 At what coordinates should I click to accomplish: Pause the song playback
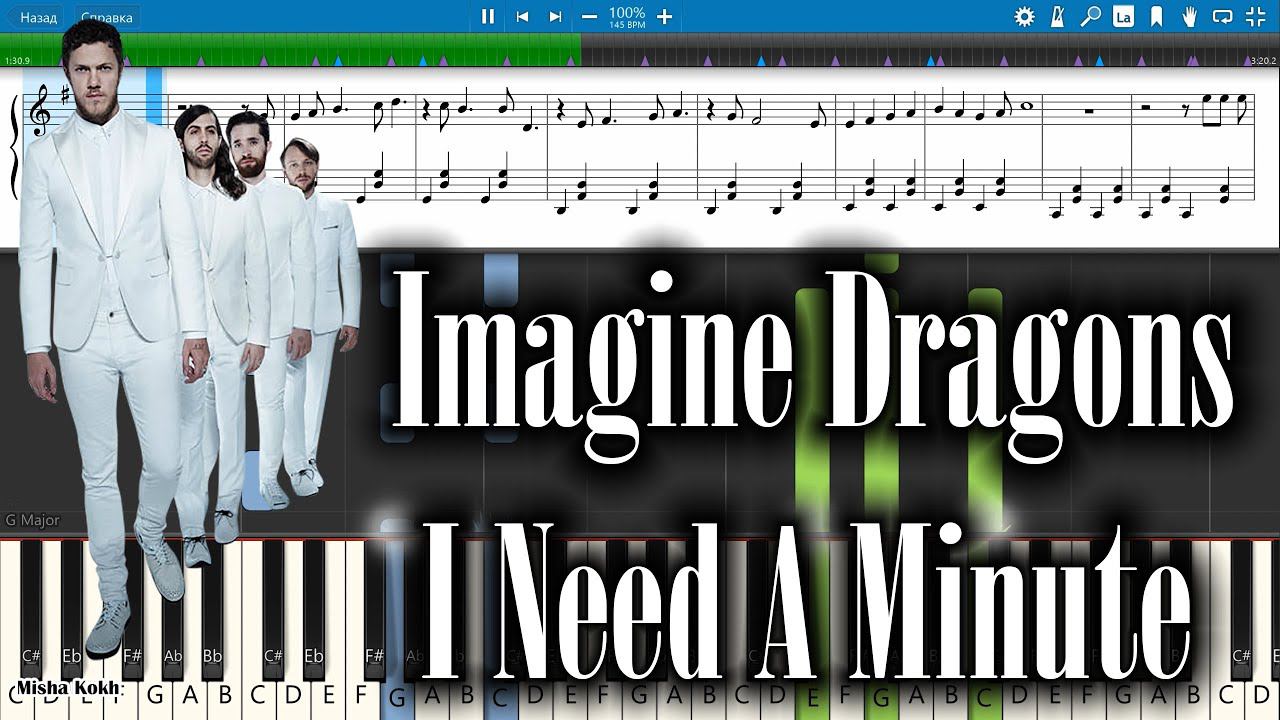point(488,16)
